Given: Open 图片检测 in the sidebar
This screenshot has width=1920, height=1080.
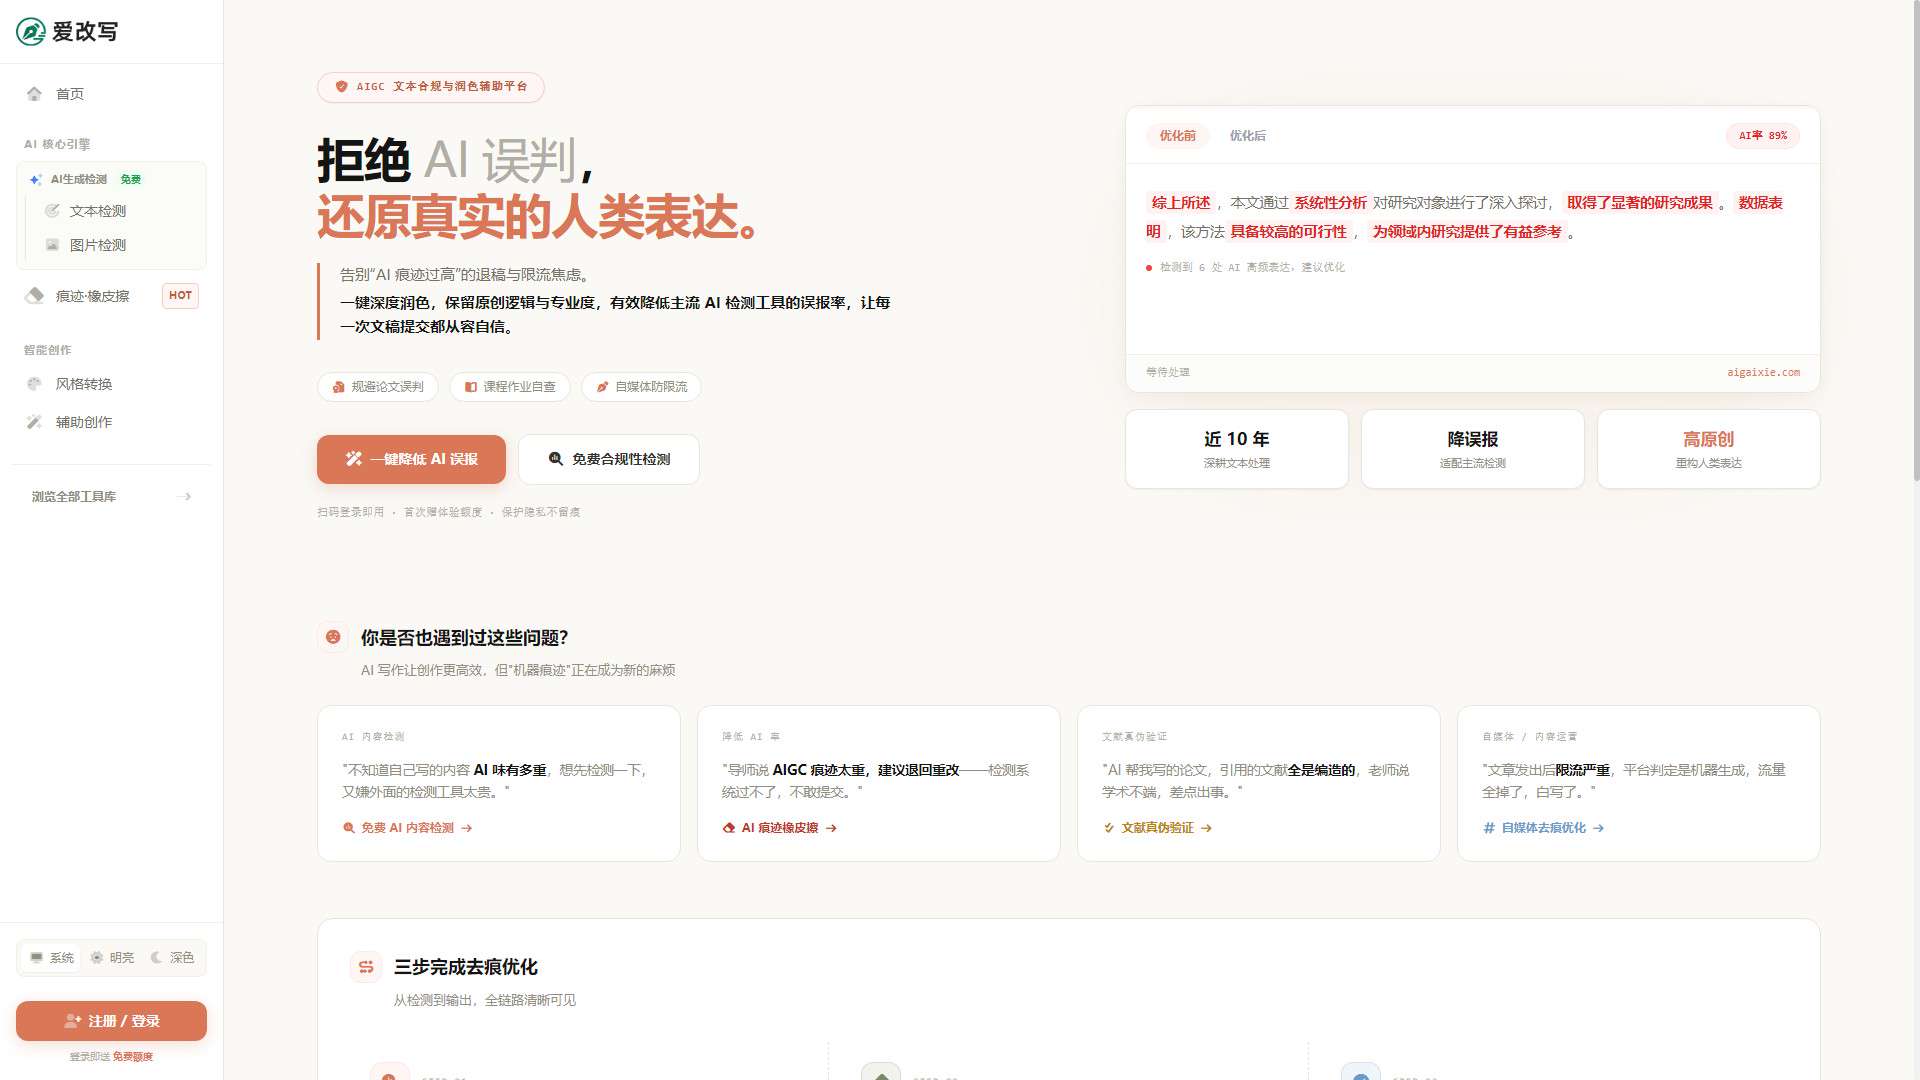Looking at the screenshot, I should pos(116,245).
